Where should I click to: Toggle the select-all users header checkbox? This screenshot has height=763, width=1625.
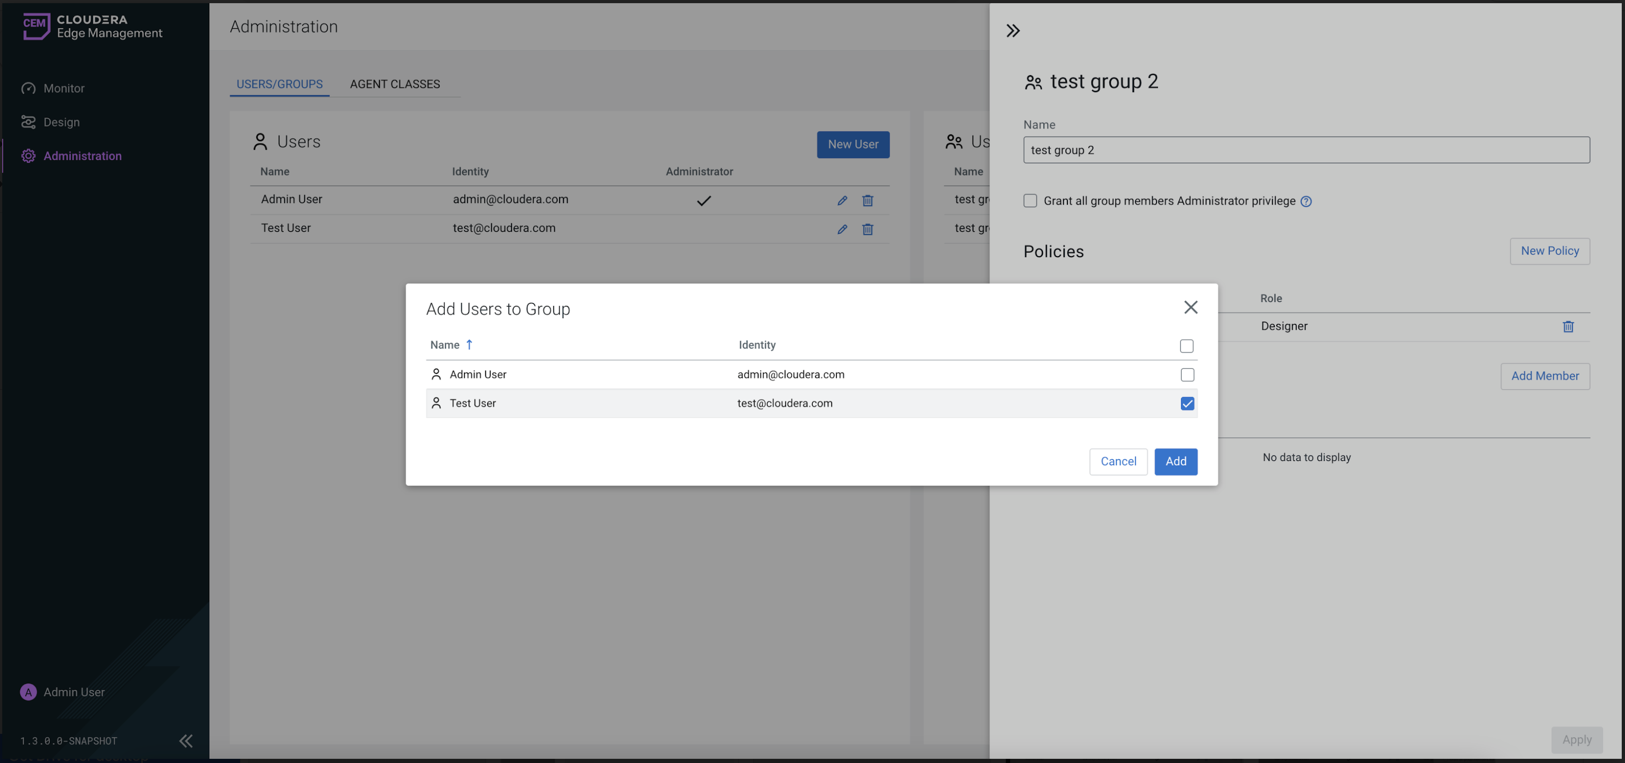point(1186,346)
